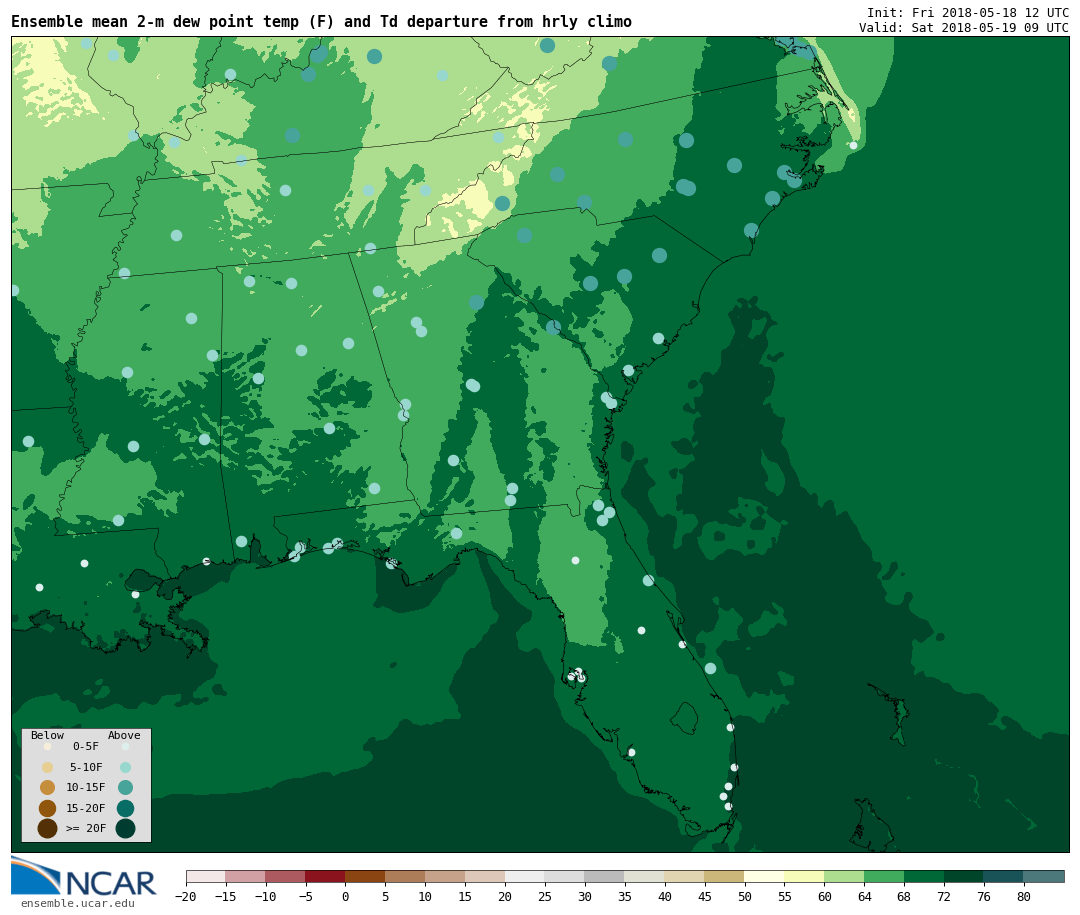Click the colorbar tick label '50'
1080x915 pixels.
(x=745, y=896)
